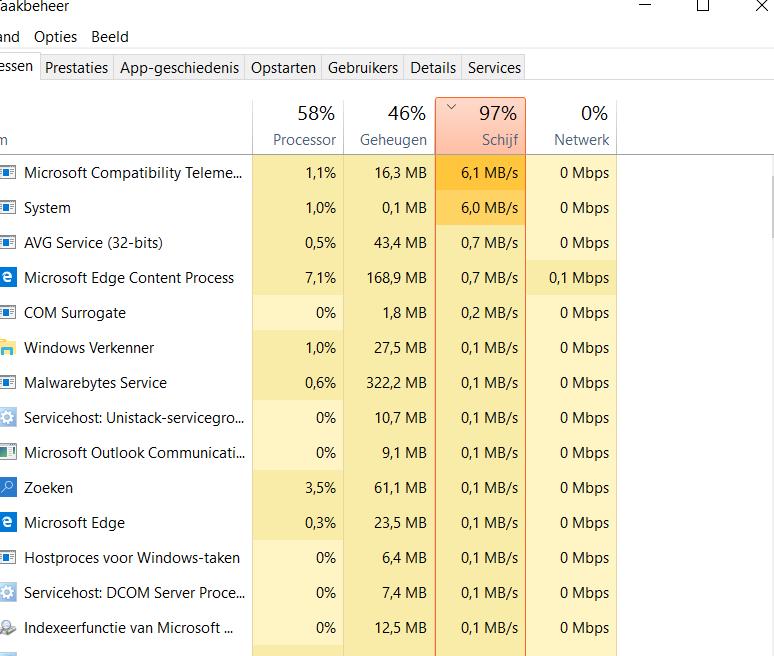Select the Microsoft Edge Content Process name
The width and height of the screenshot is (774, 656).
tap(129, 278)
